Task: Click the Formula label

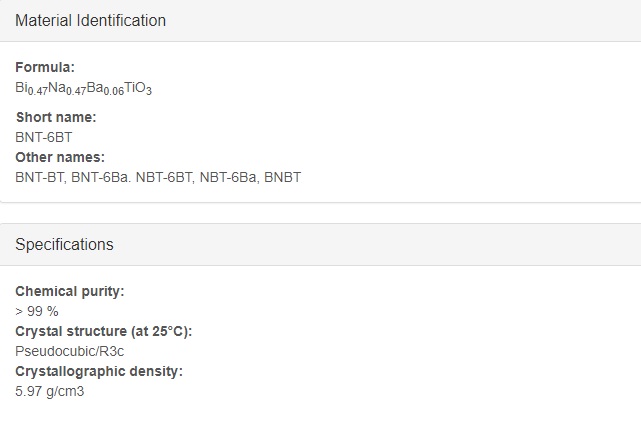Action: [x=45, y=67]
